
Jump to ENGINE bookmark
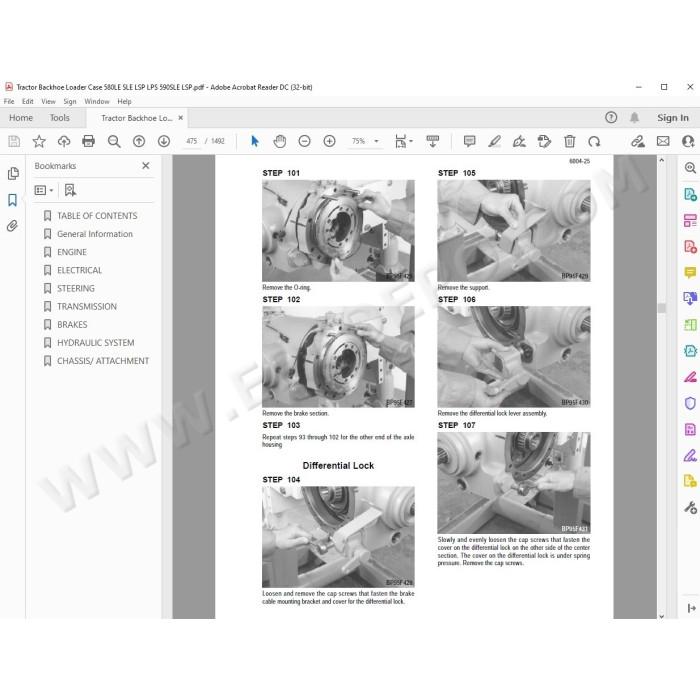click(x=71, y=252)
